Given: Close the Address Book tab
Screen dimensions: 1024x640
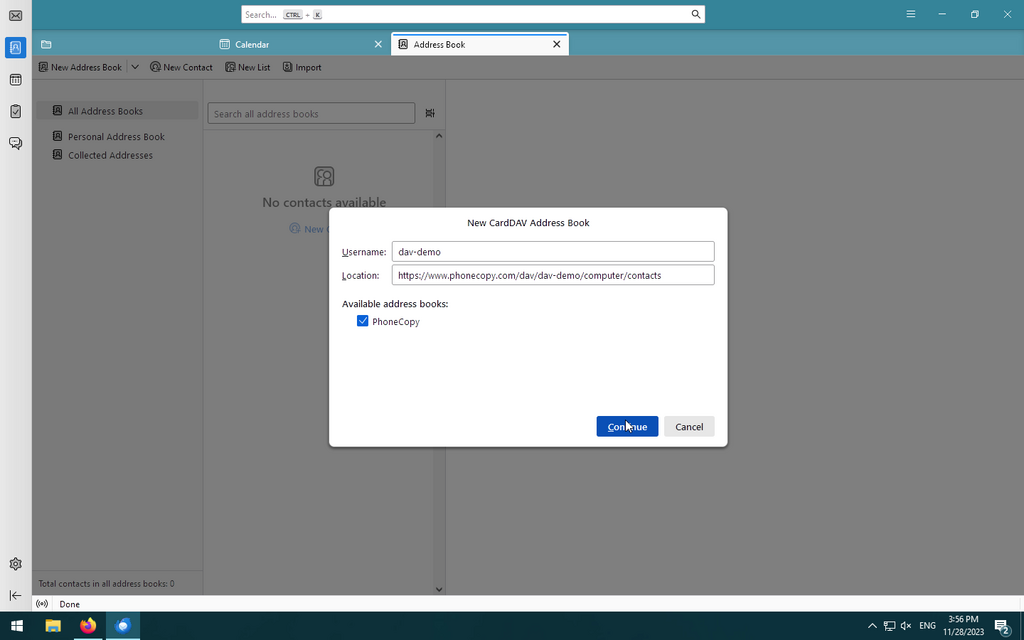Looking at the screenshot, I should [557, 44].
